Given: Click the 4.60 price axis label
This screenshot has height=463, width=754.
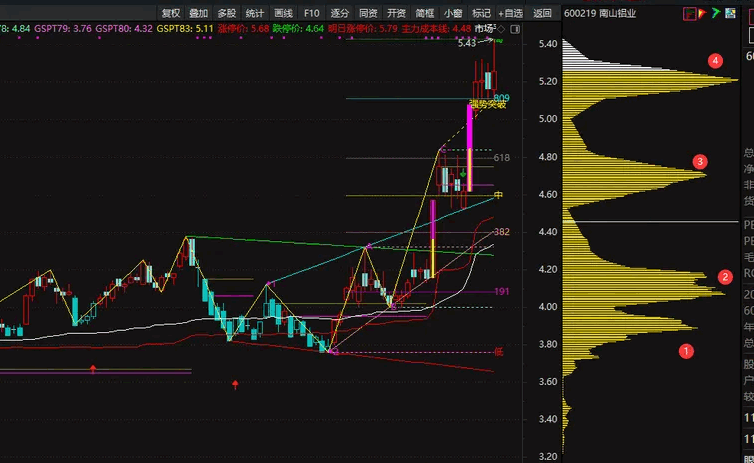Looking at the screenshot, I should [x=548, y=194].
